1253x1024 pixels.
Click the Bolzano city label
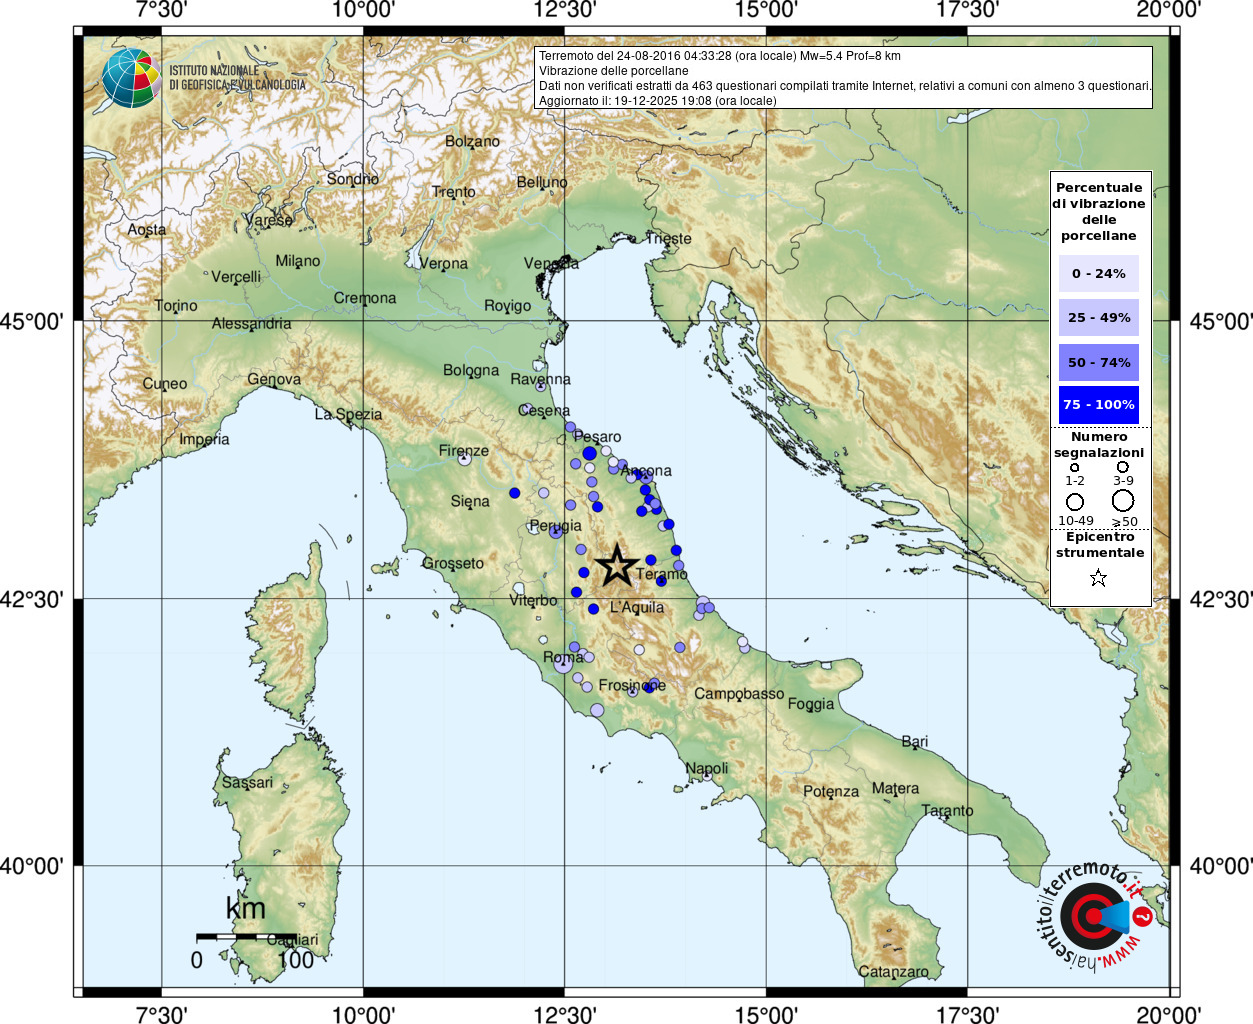pyautogui.click(x=472, y=142)
